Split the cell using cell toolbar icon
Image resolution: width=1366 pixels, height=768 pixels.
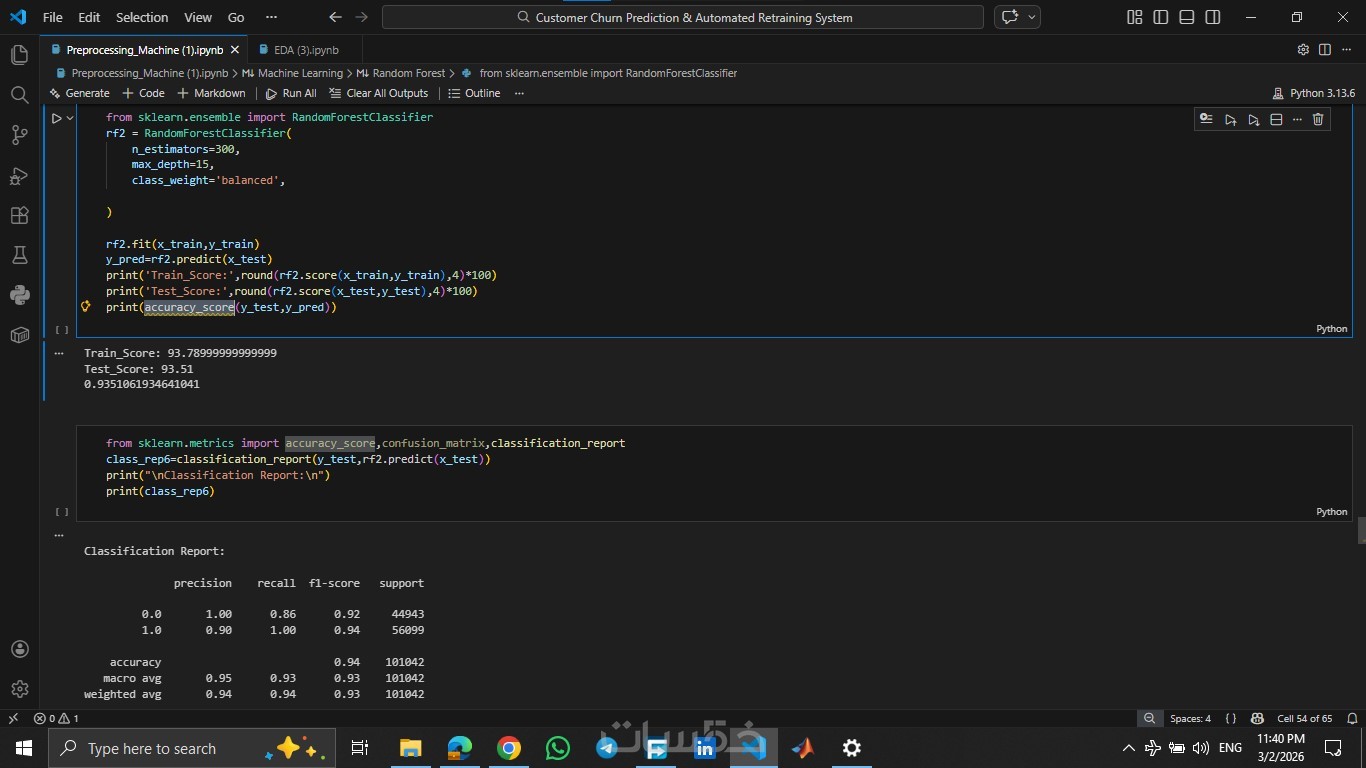1276,120
